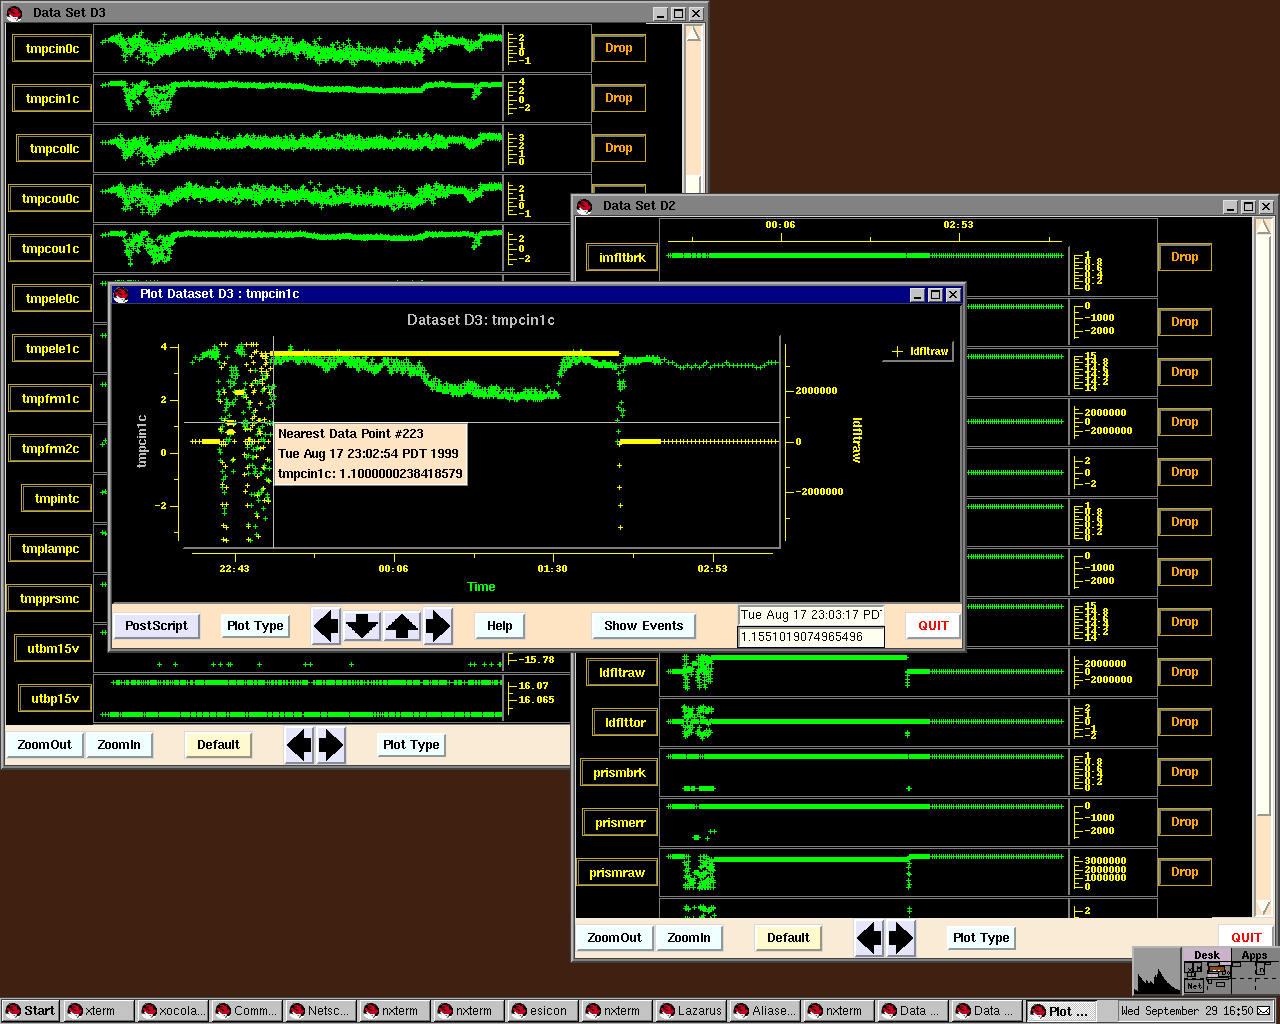The height and width of the screenshot is (1024, 1280).
Task: Select the prismerr label in D2
Action: 621,823
